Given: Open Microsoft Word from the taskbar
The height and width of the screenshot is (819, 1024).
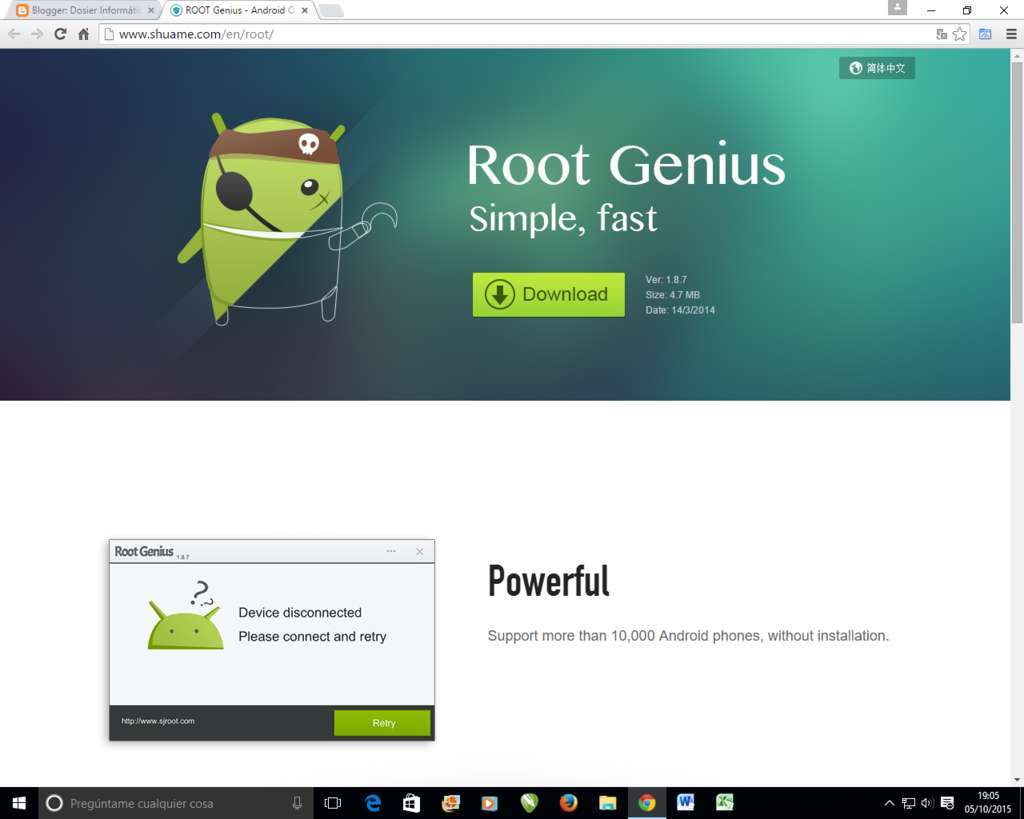Looking at the screenshot, I should point(685,802).
